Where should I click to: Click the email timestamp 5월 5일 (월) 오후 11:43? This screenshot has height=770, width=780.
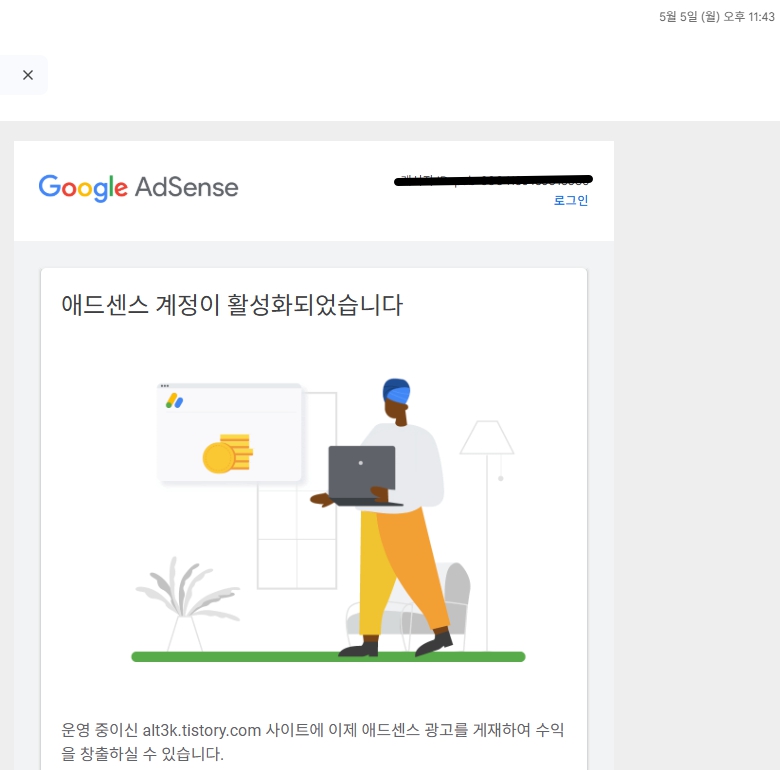[716, 17]
